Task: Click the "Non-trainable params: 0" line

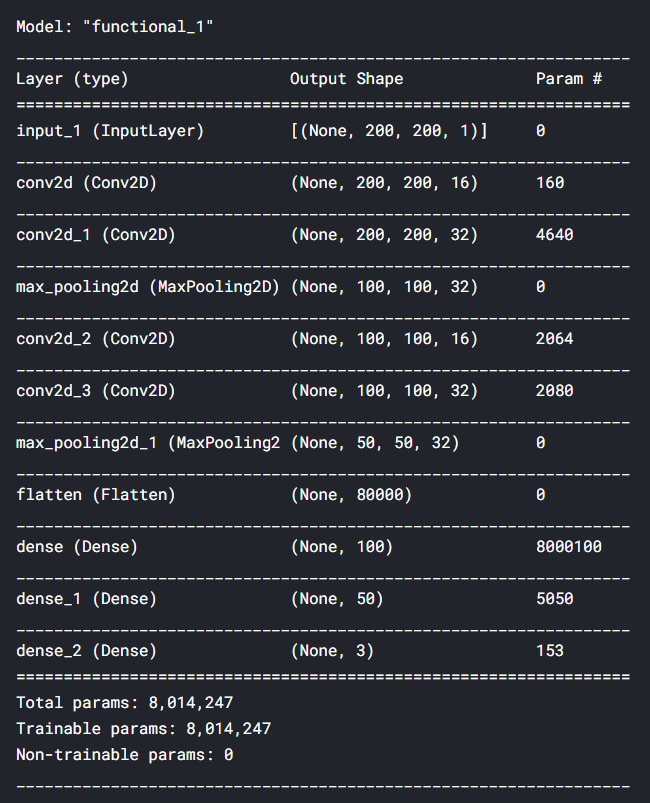Action: pos(124,755)
